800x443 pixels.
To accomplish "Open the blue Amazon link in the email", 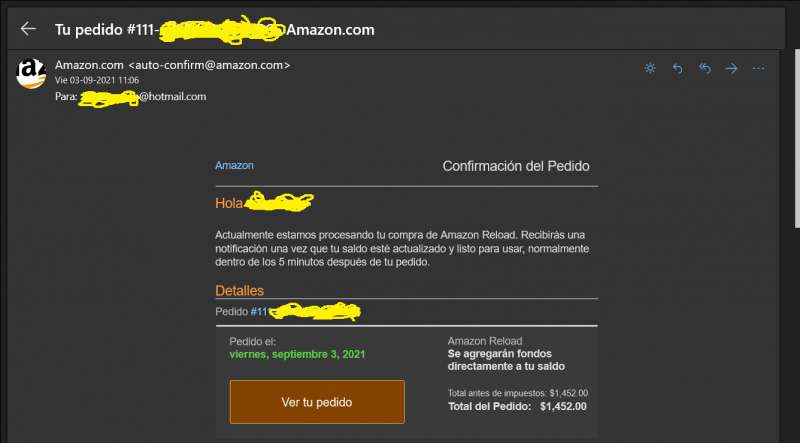I will (x=234, y=165).
